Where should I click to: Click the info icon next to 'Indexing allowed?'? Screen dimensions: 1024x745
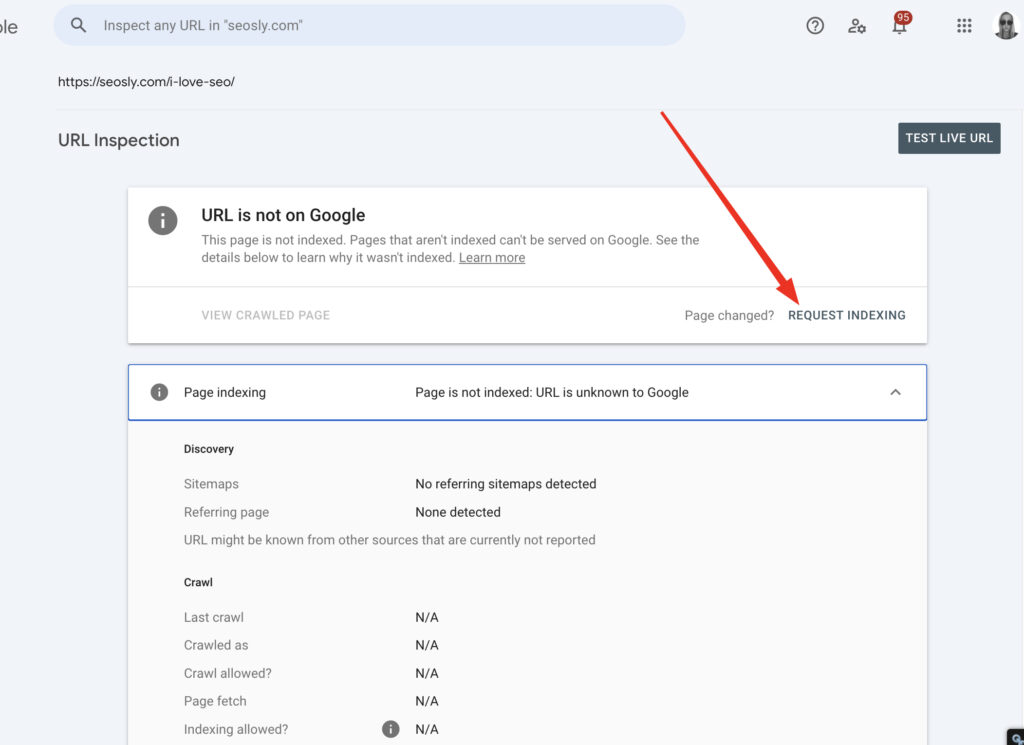(x=391, y=729)
